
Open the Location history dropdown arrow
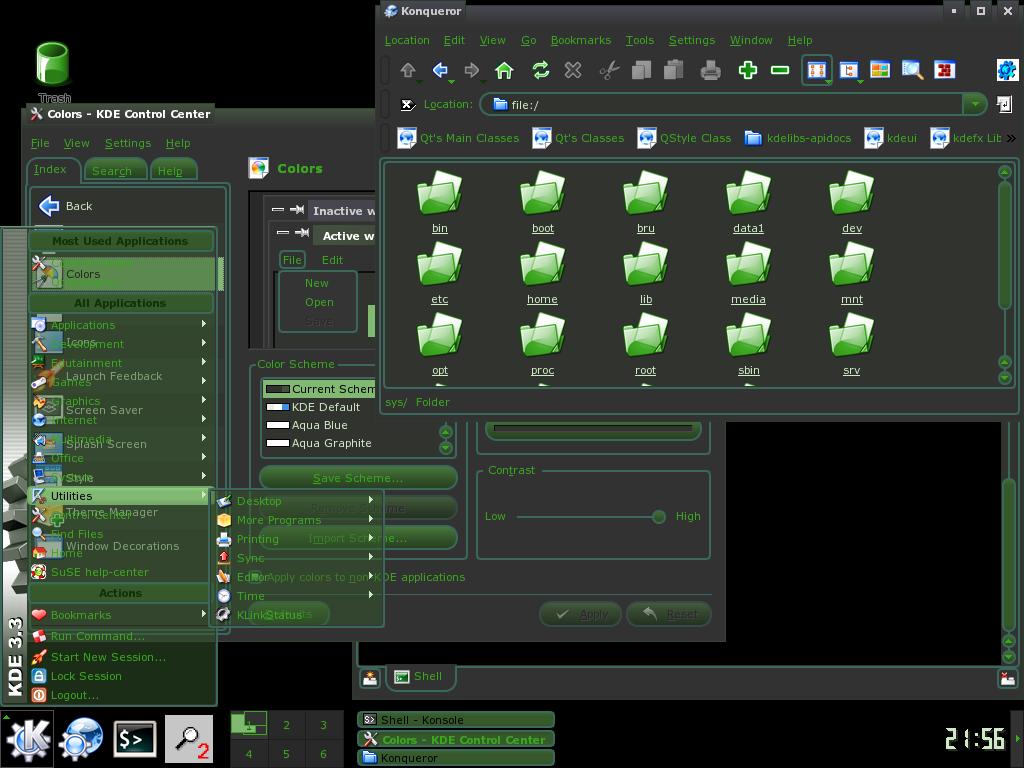974,104
